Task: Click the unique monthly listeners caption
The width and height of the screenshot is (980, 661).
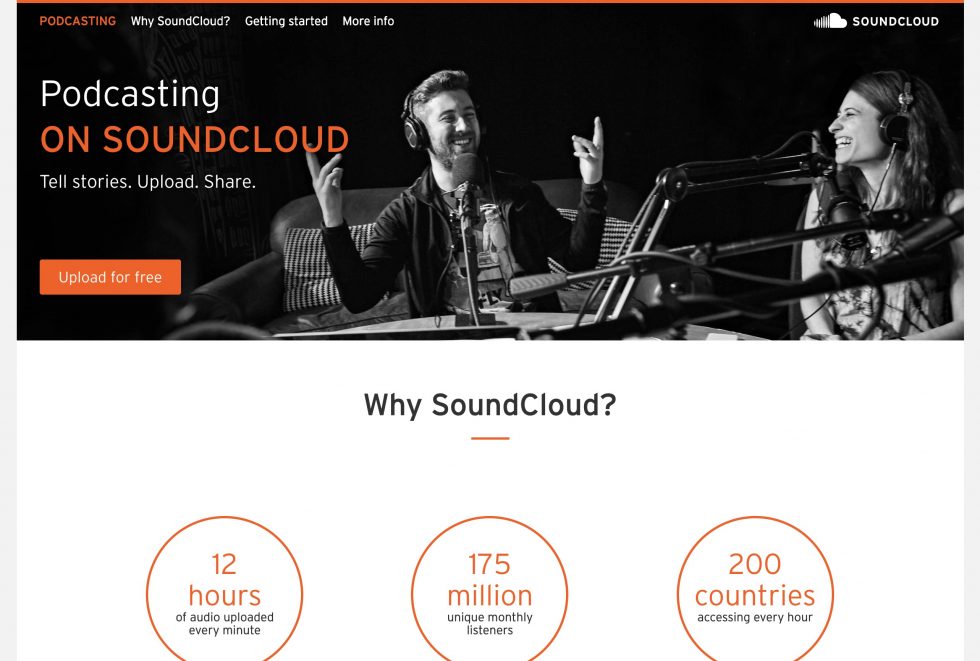Action: coord(490,624)
